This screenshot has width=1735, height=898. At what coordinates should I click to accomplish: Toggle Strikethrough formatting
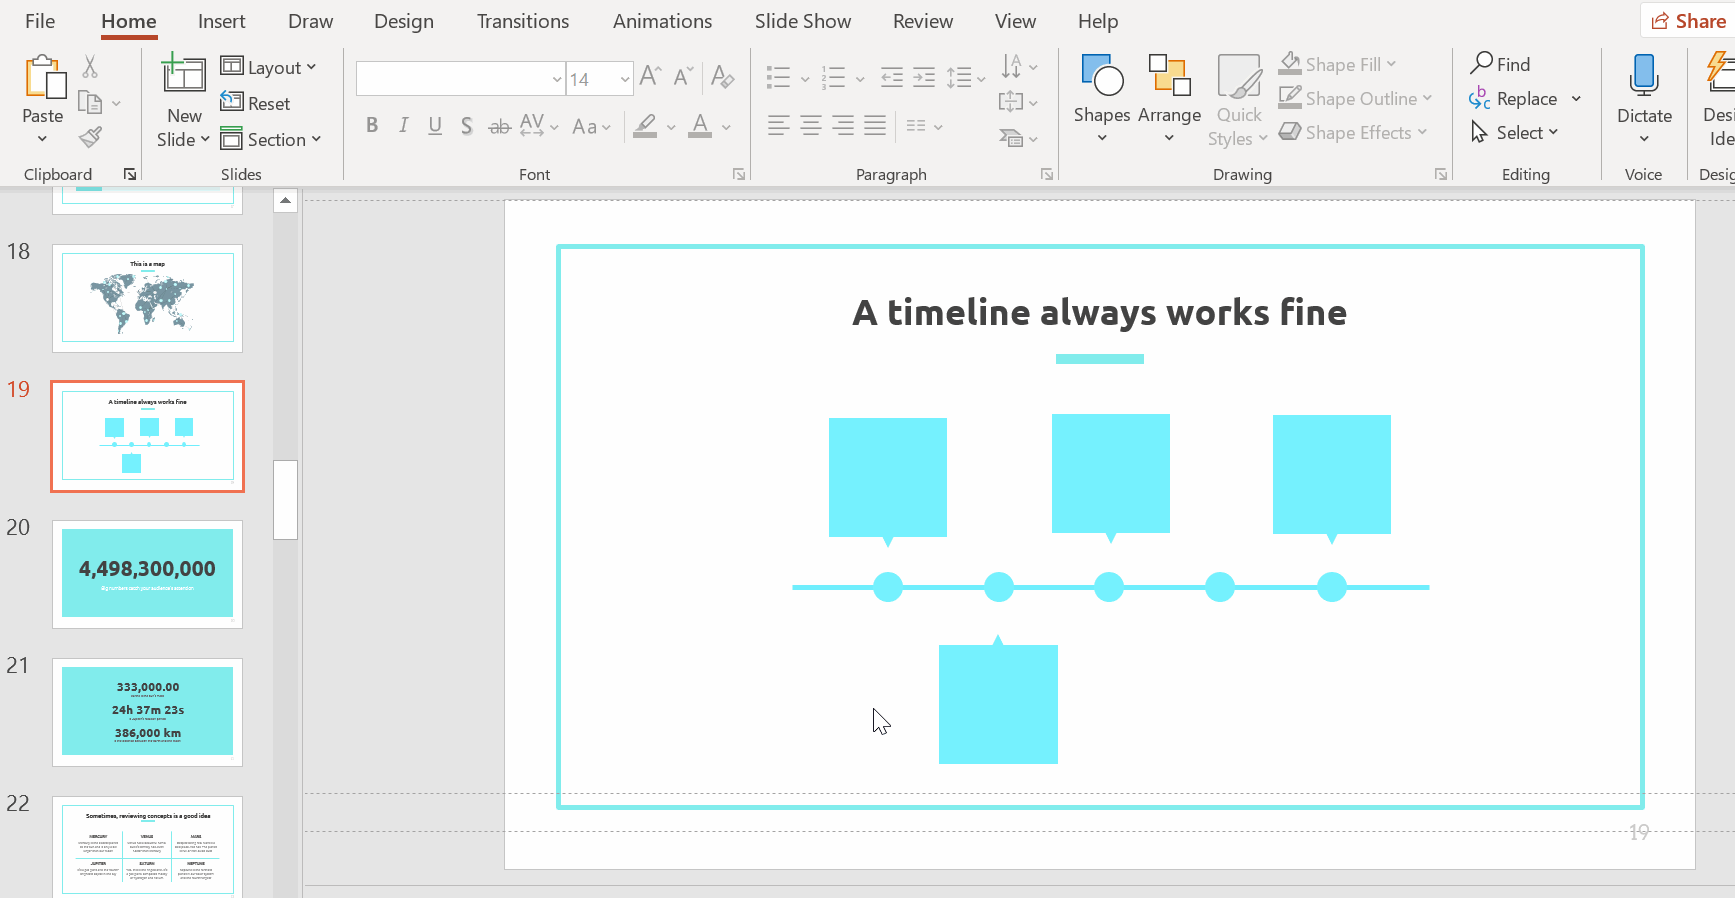point(499,126)
